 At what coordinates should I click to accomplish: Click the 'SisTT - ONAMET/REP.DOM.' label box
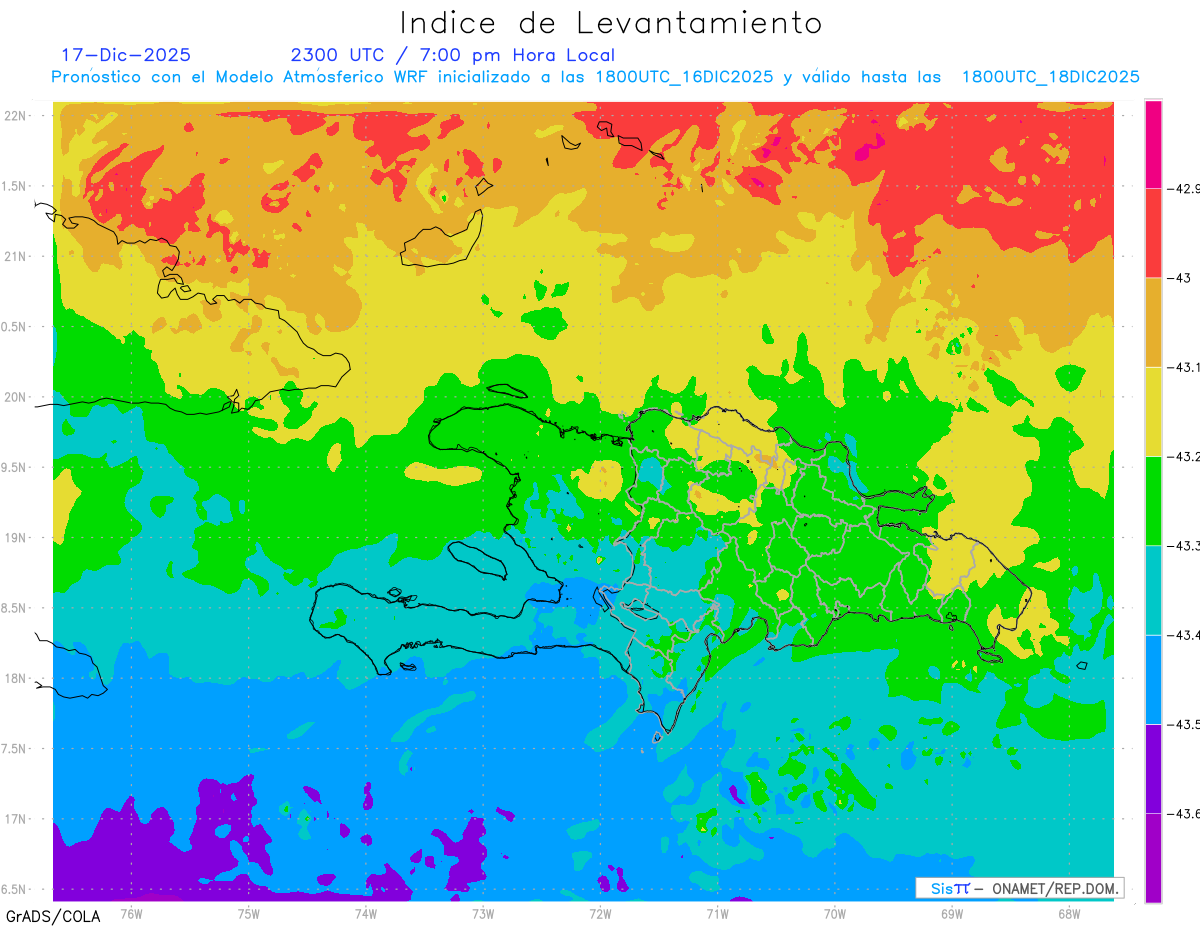1019,888
